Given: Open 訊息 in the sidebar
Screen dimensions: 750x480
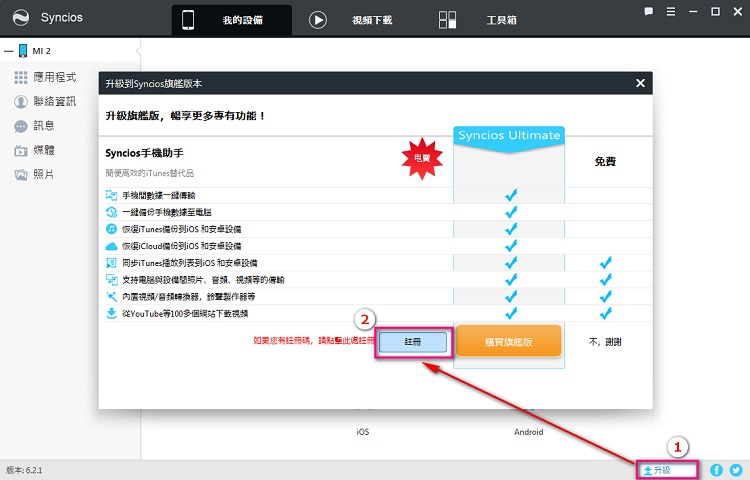Looking at the screenshot, I should tap(44, 126).
